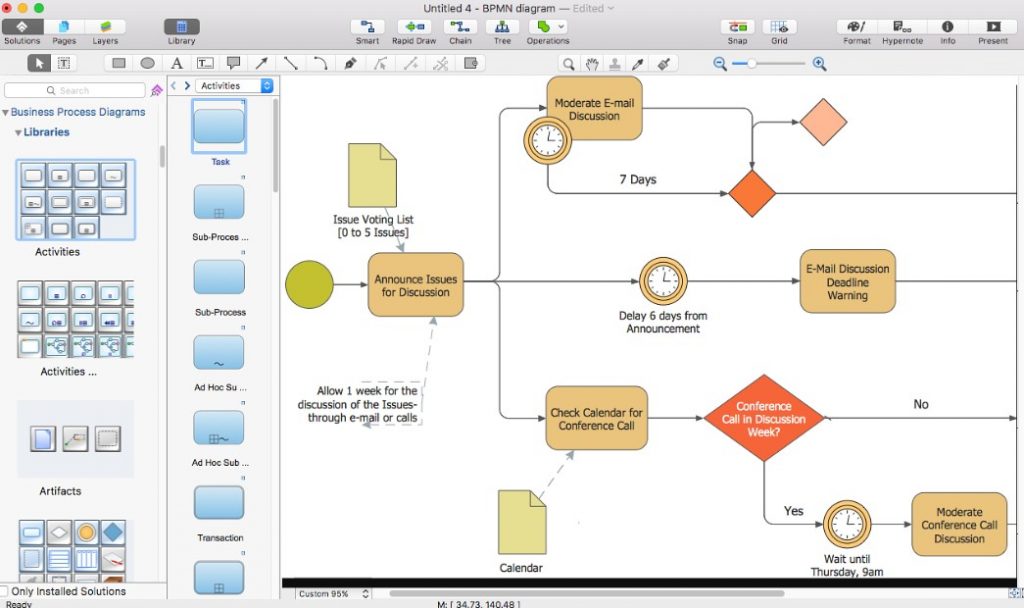The height and width of the screenshot is (608, 1024).
Task: Activate Rapid Draw mode
Action: tap(414, 27)
